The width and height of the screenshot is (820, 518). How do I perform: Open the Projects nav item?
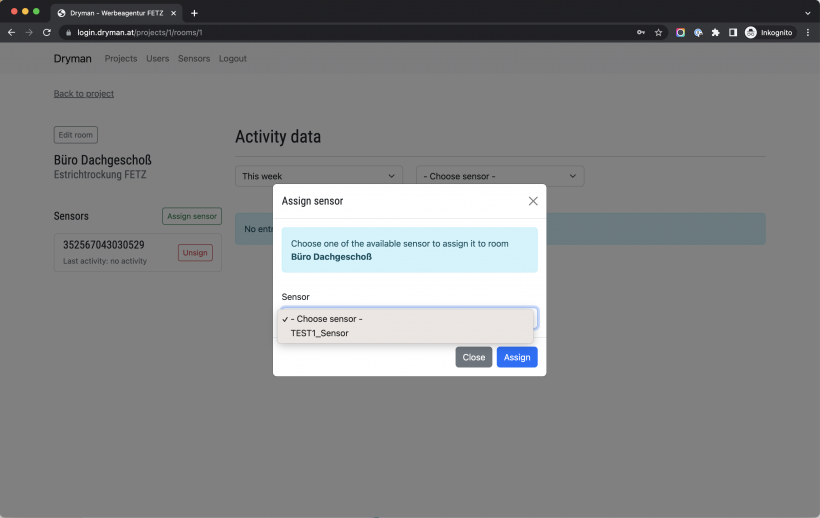121,59
